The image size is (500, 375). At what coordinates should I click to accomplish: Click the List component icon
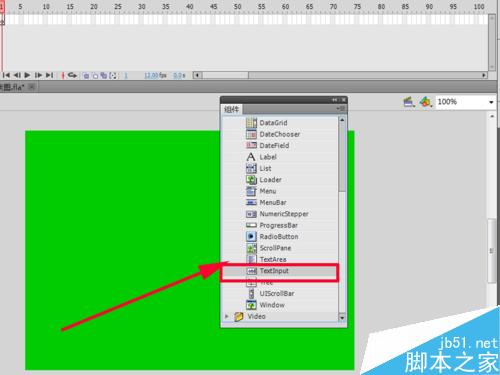[251, 168]
